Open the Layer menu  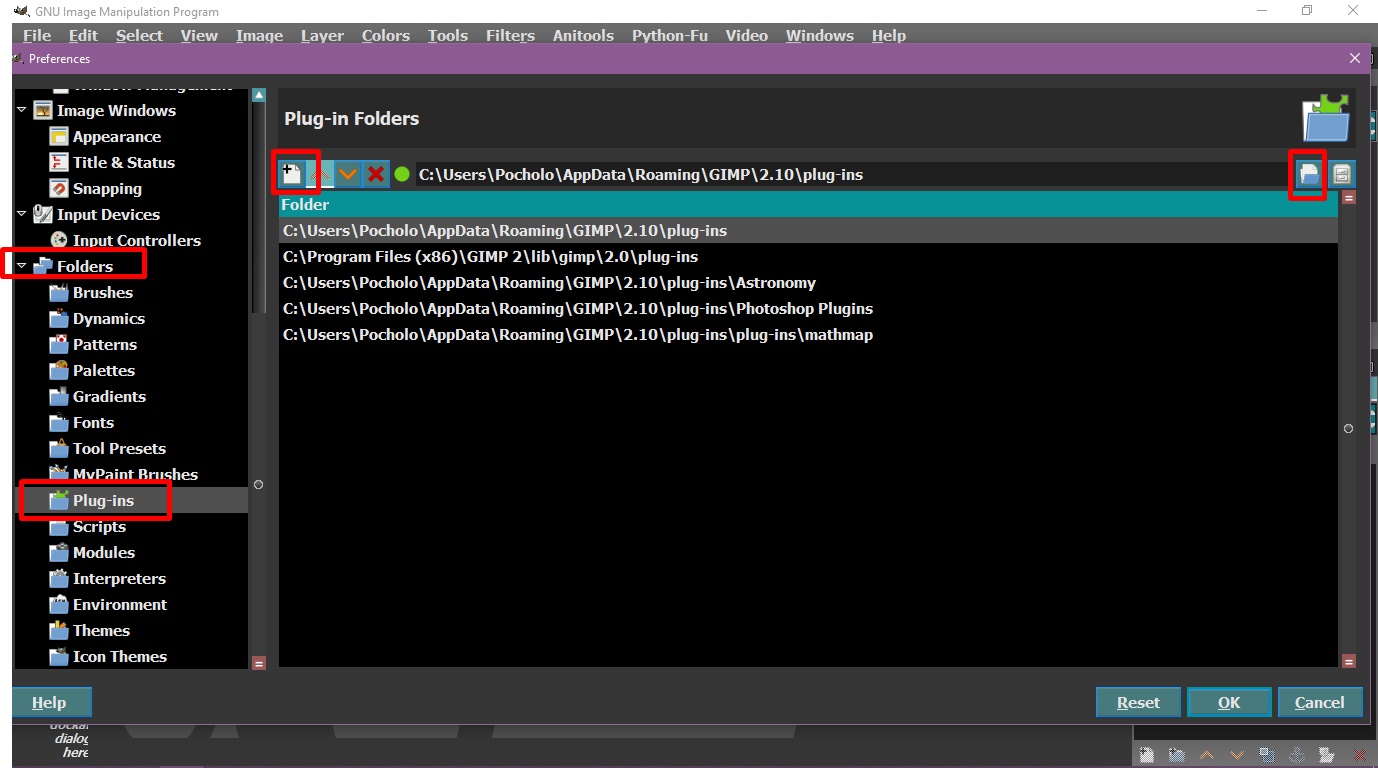pyautogui.click(x=322, y=35)
